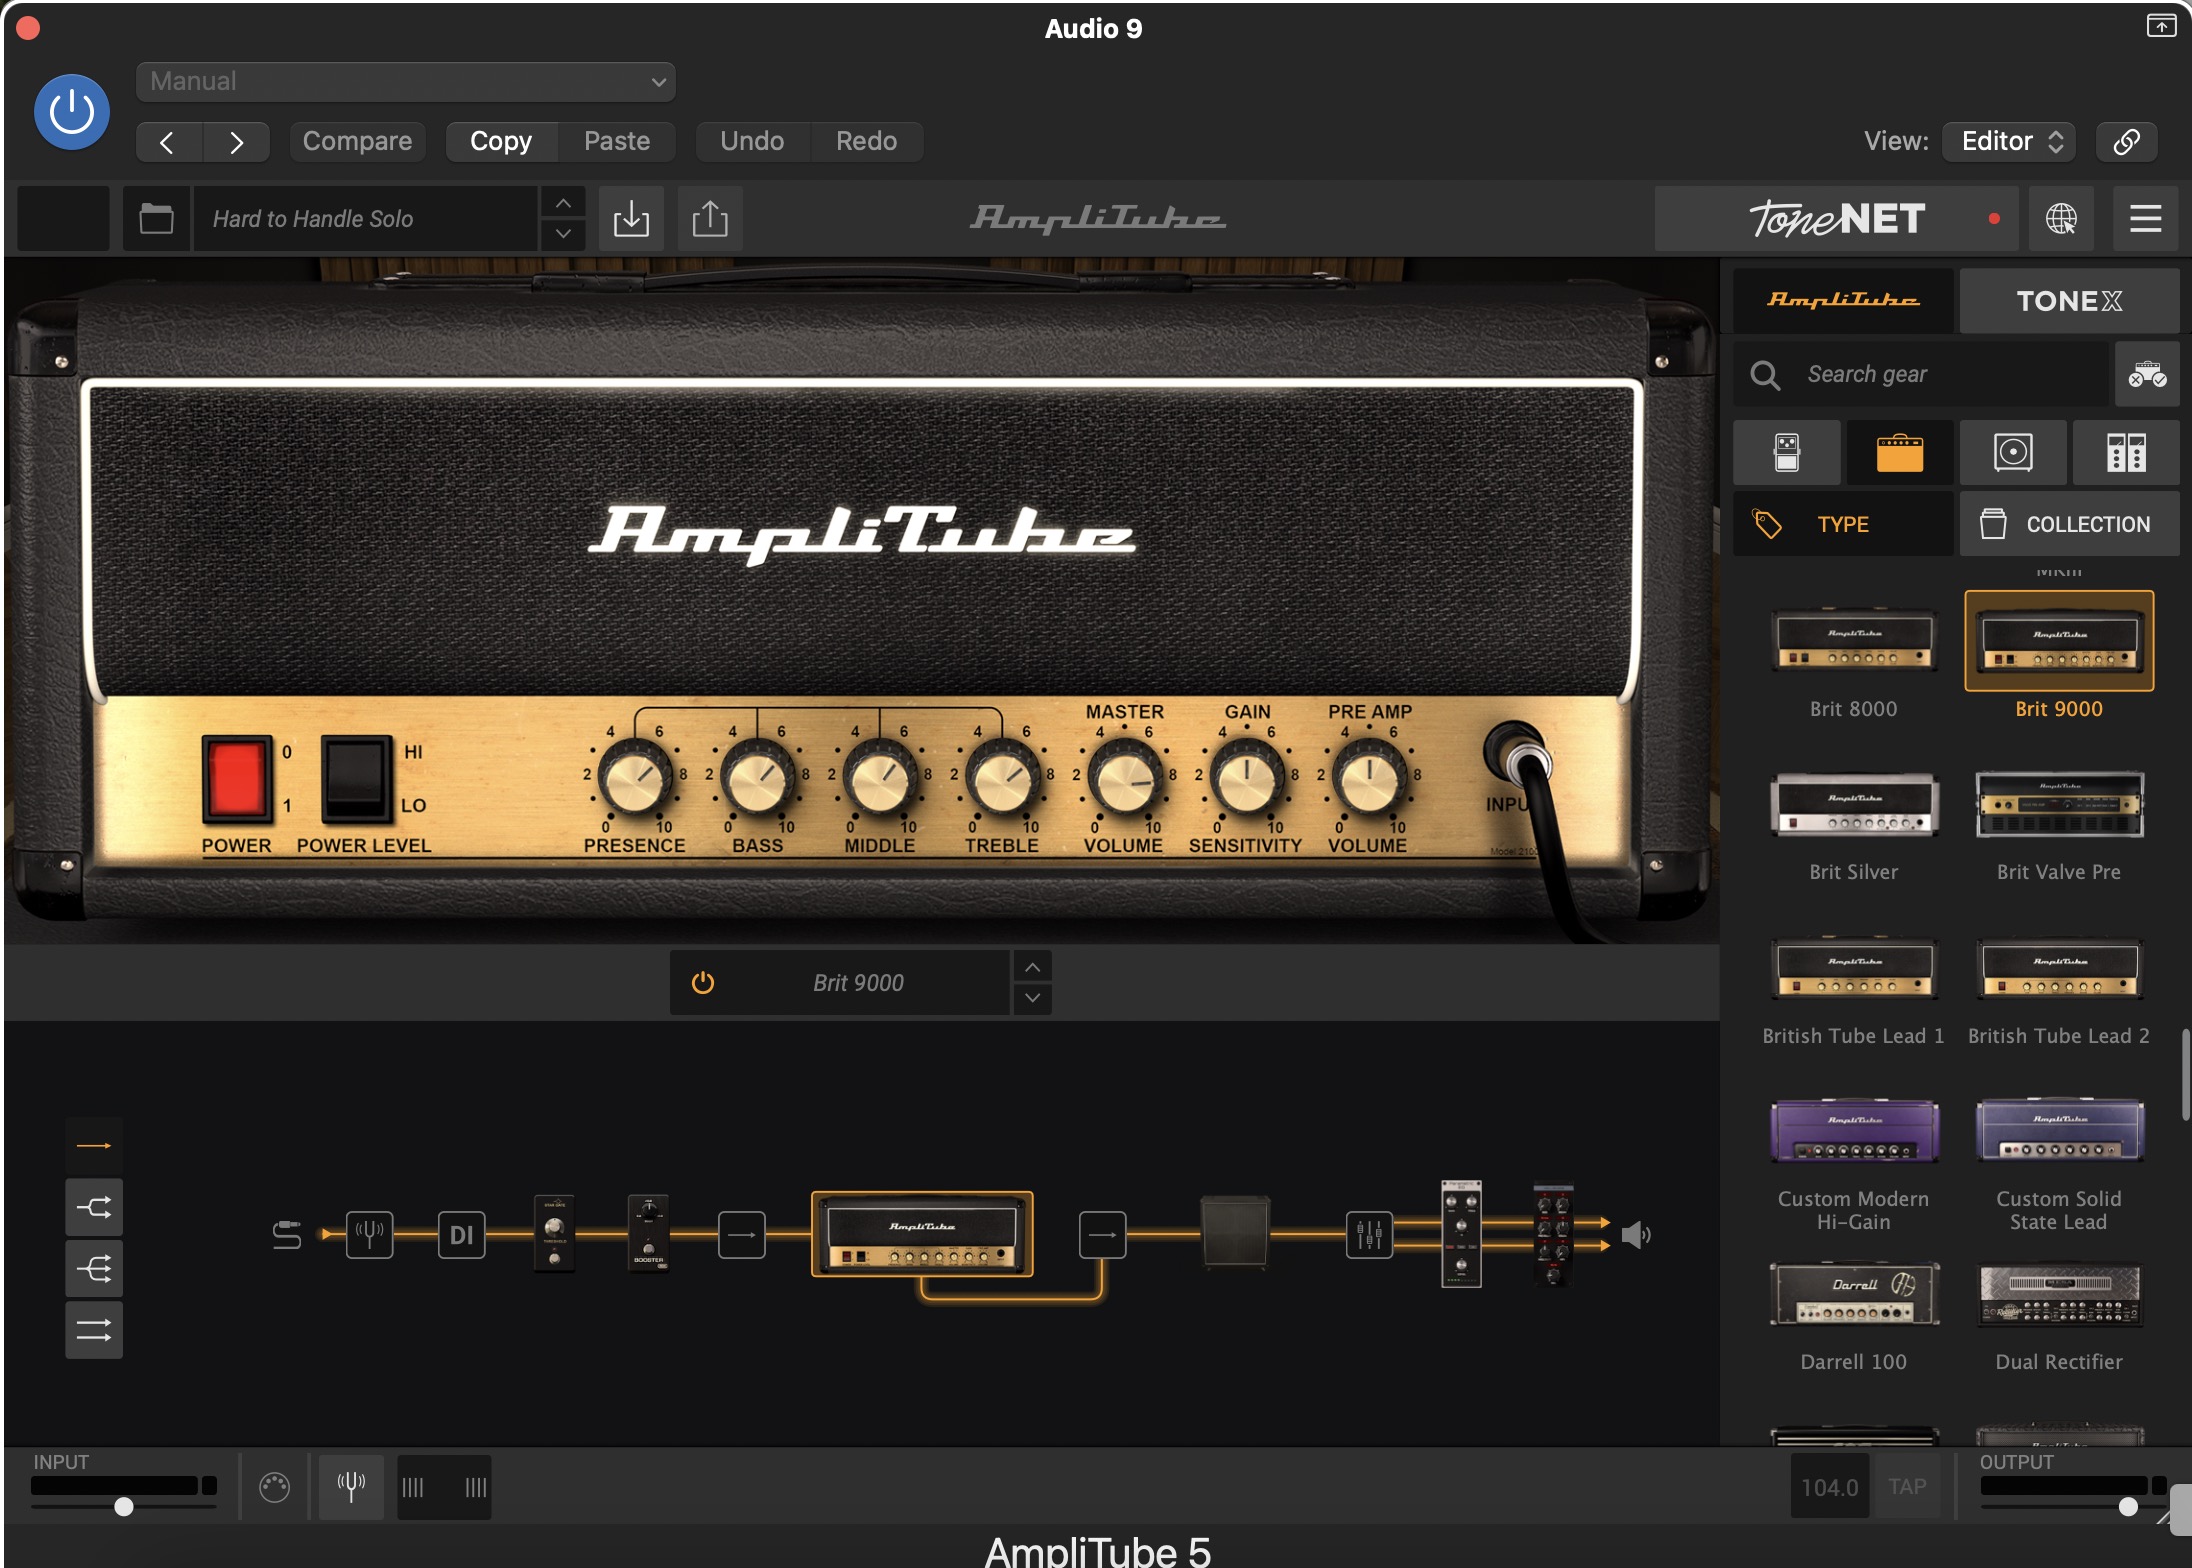Click the globe web browser icon
Image resolution: width=2192 pixels, height=1568 pixels.
[x=2060, y=218]
